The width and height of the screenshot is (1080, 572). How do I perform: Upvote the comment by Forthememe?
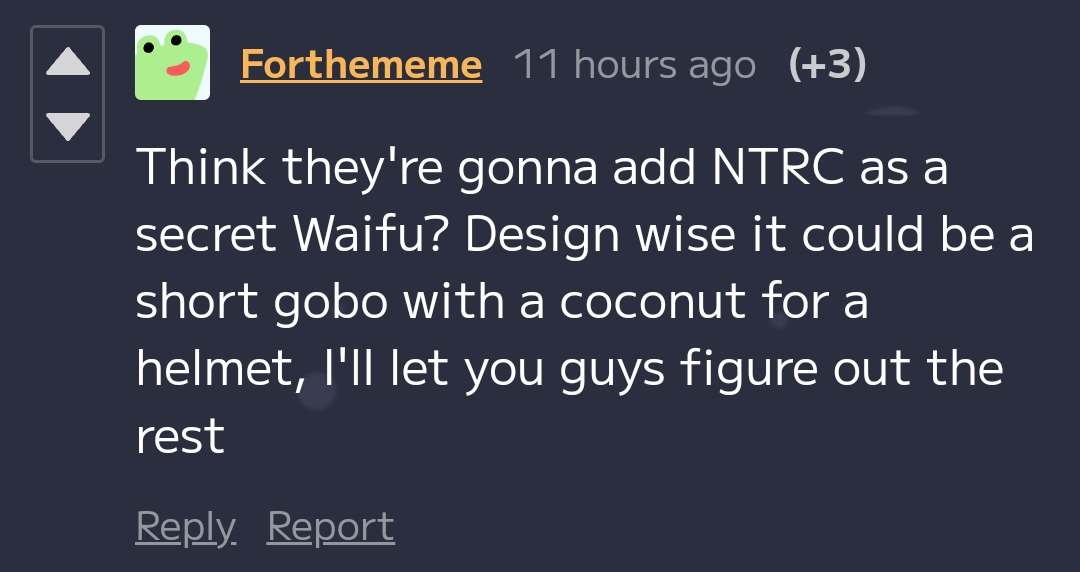[68, 62]
